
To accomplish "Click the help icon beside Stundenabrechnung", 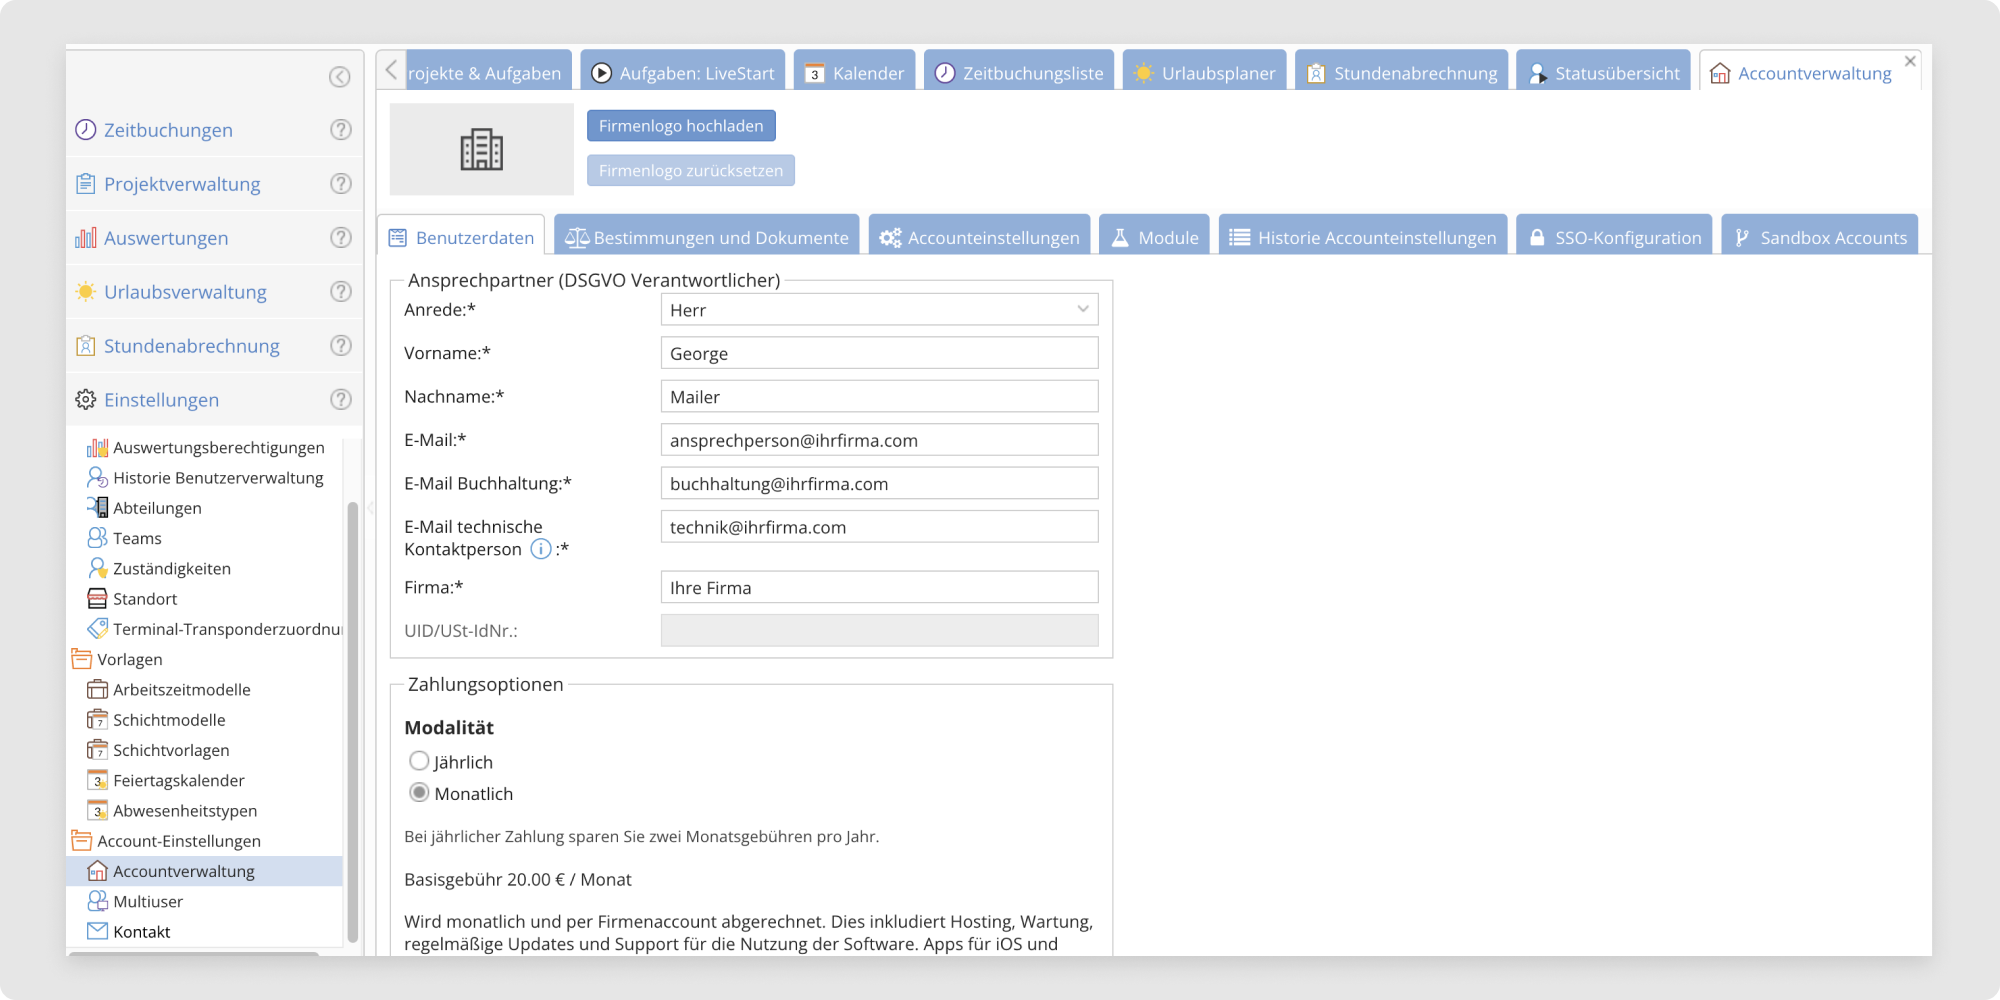I will tap(341, 346).
